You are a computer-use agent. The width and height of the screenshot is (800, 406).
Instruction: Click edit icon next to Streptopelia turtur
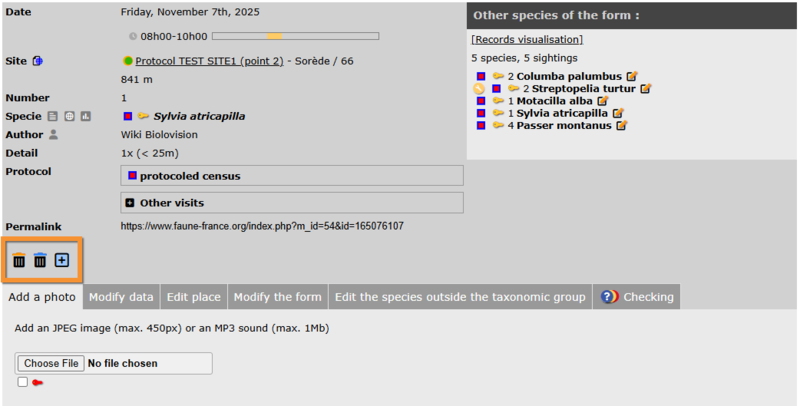click(x=645, y=89)
